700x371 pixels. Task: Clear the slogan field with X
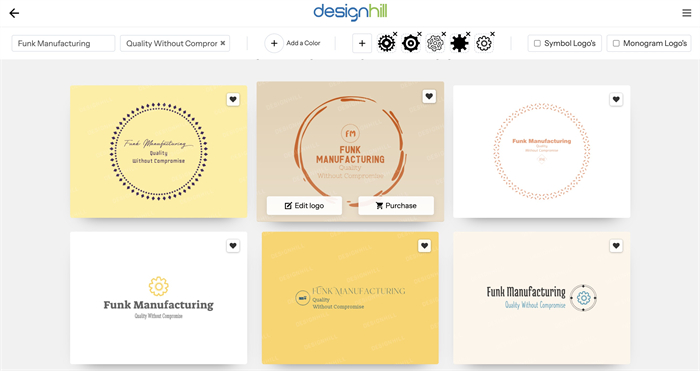223,43
